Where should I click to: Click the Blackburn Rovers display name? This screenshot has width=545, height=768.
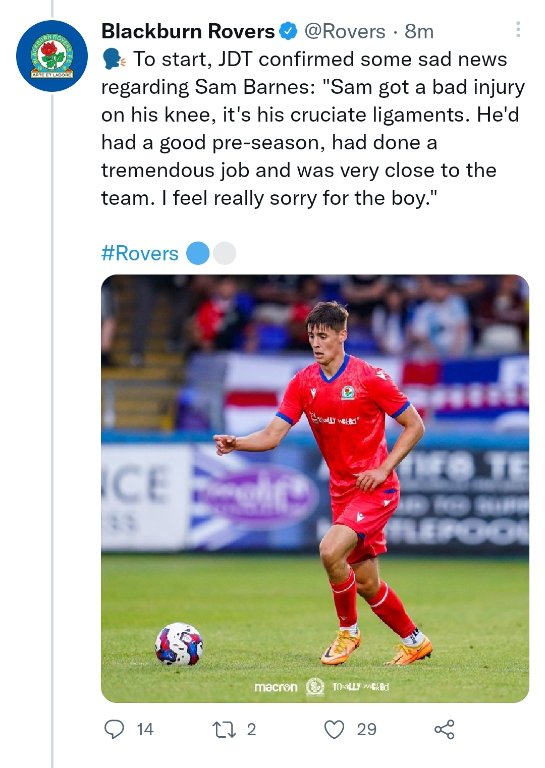point(188,31)
